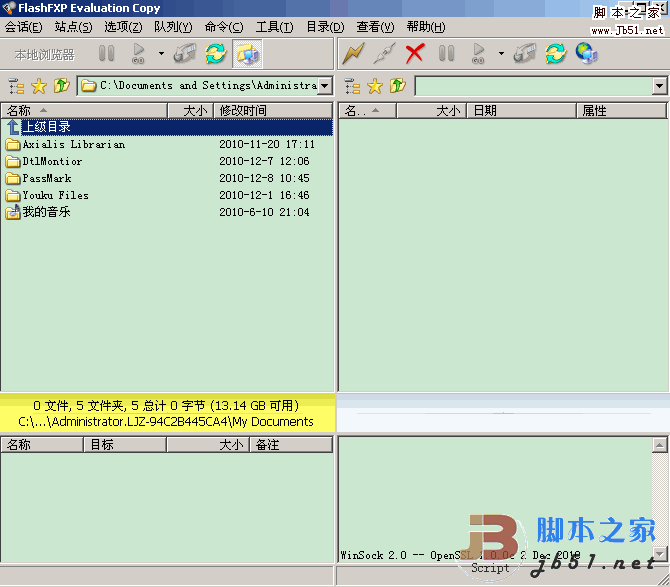The image size is (670, 587).
Task: Click the log scrollbar up arrow
Action: point(659,445)
